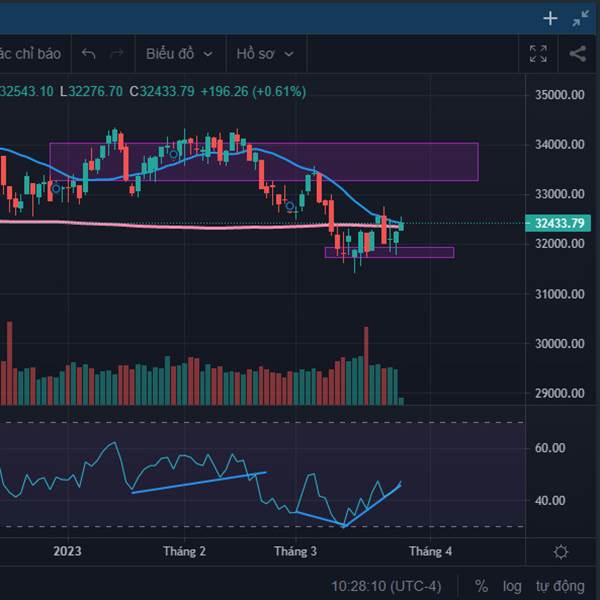Click the C32433.79 close value

pos(162,91)
